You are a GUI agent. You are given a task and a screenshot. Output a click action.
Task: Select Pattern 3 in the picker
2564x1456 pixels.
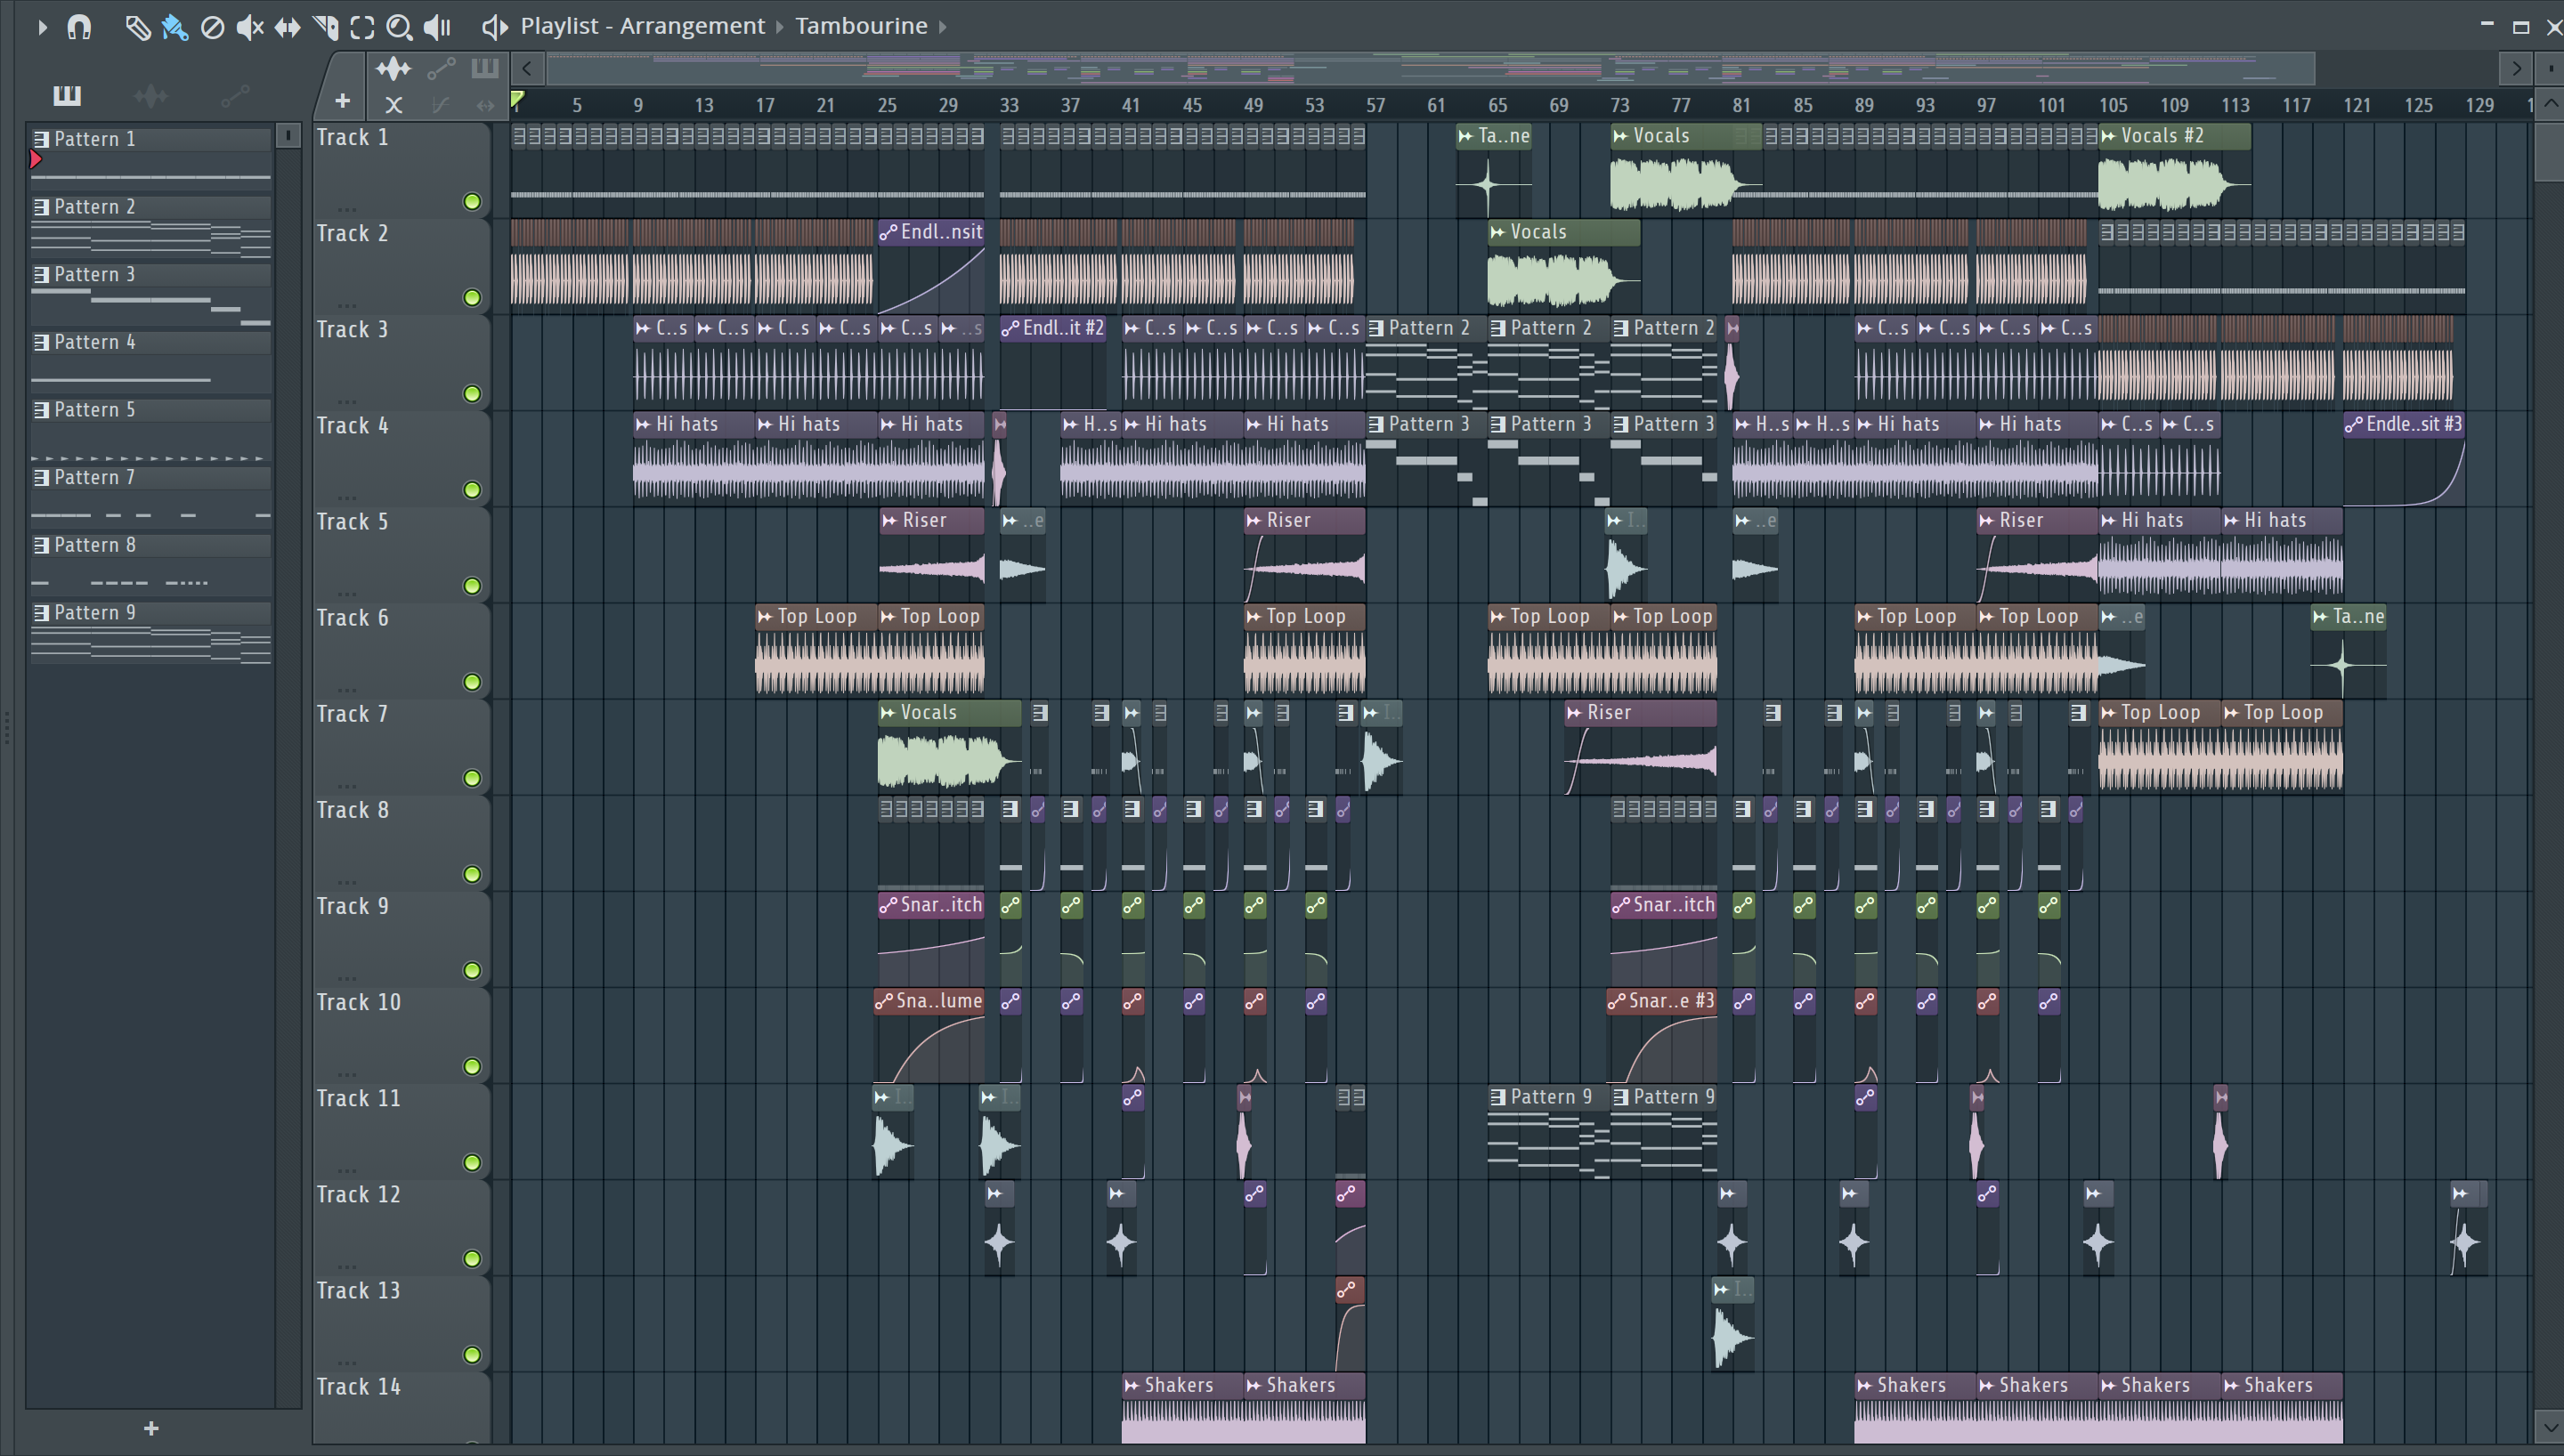150,274
